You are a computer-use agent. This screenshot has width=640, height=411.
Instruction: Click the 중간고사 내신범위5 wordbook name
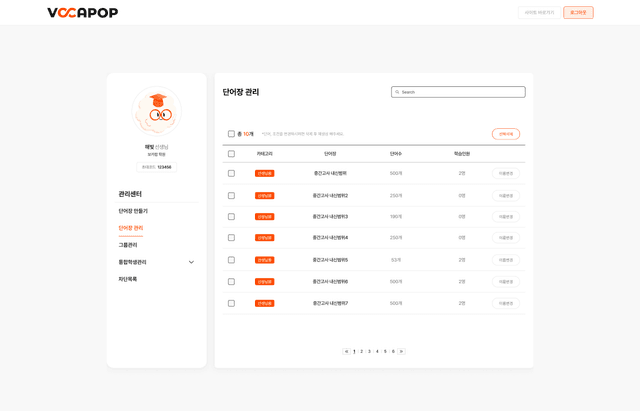[x=330, y=260]
